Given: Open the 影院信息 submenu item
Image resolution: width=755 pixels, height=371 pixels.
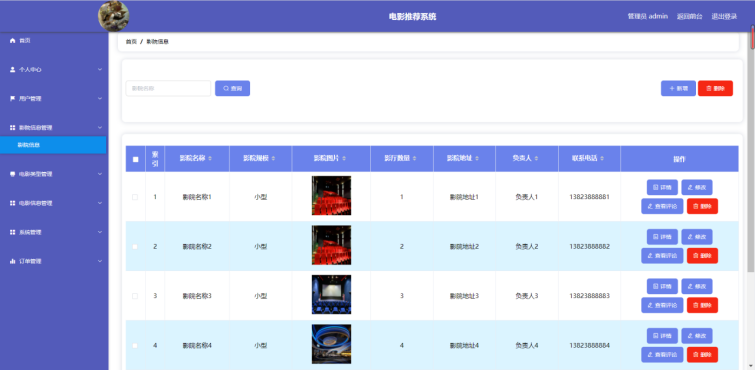Looking at the screenshot, I should [53, 145].
